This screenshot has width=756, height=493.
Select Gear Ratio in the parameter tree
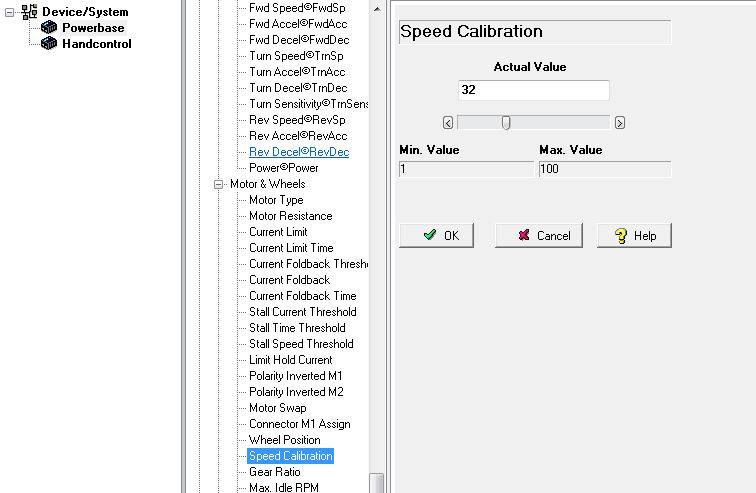click(274, 472)
